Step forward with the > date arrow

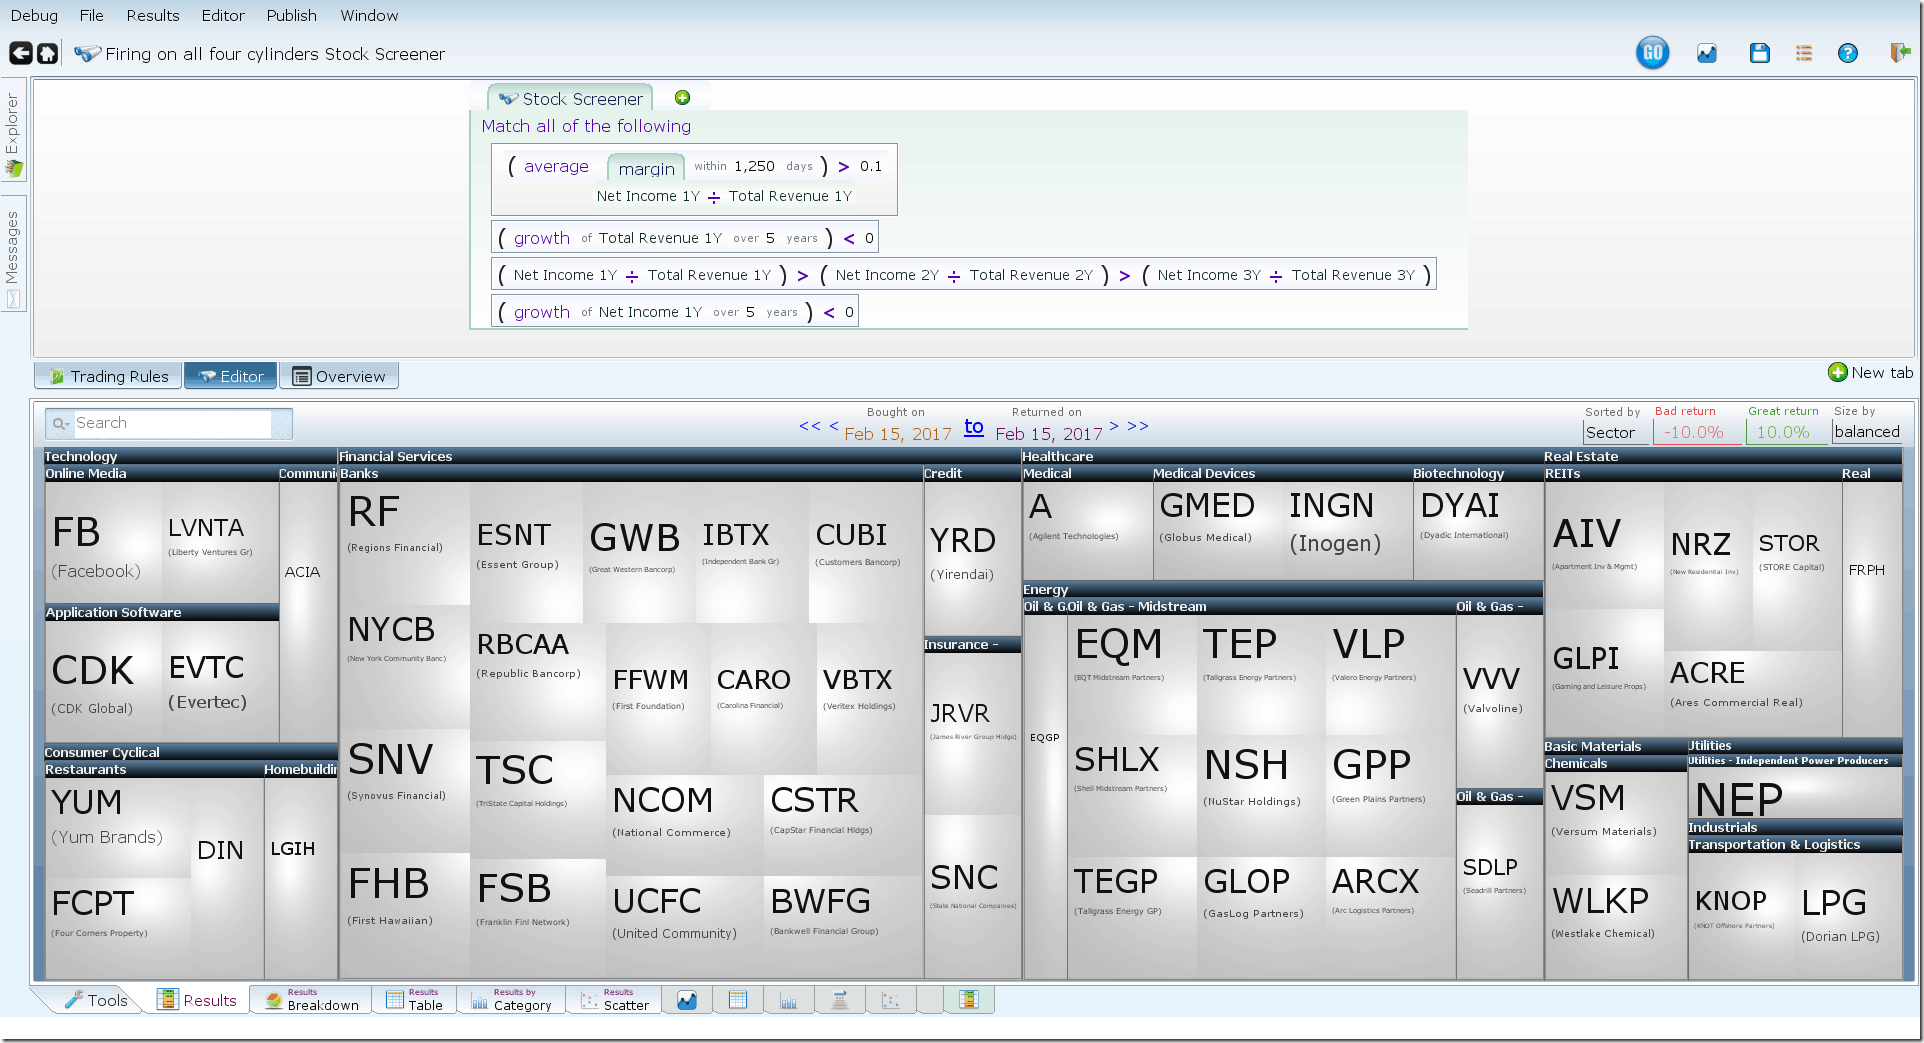[x=1114, y=426]
